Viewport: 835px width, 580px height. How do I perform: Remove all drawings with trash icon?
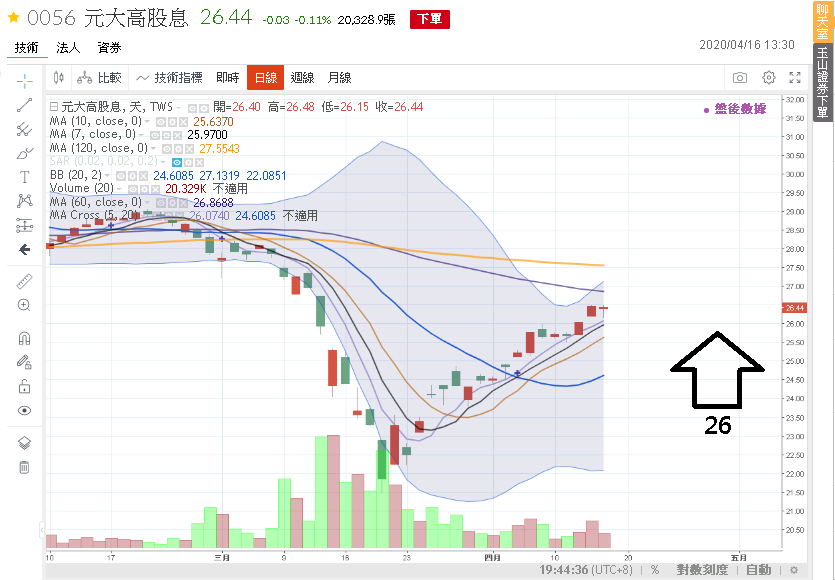point(24,467)
